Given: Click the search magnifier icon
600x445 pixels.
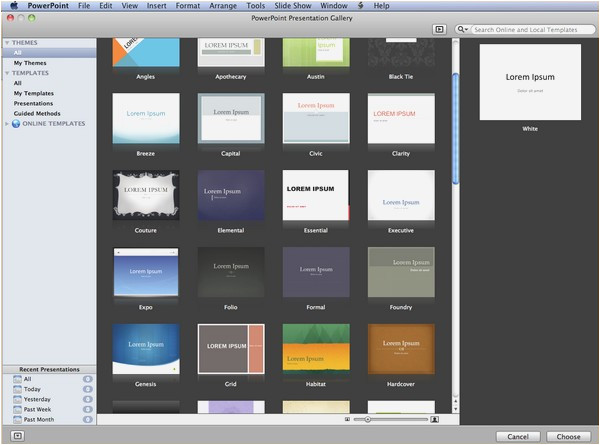Looking at the screenshot, I should pos(461,29).
